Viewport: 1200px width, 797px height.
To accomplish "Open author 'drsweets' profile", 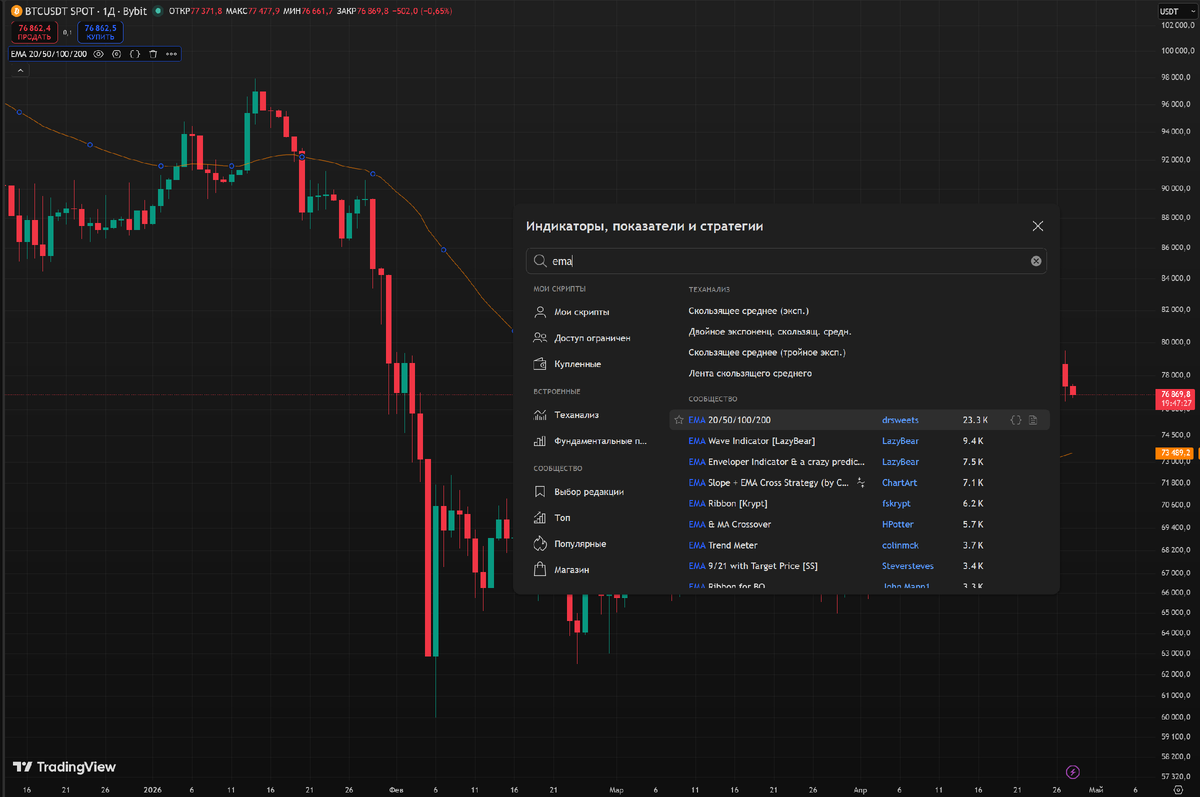I will click(x=900, y=420).
